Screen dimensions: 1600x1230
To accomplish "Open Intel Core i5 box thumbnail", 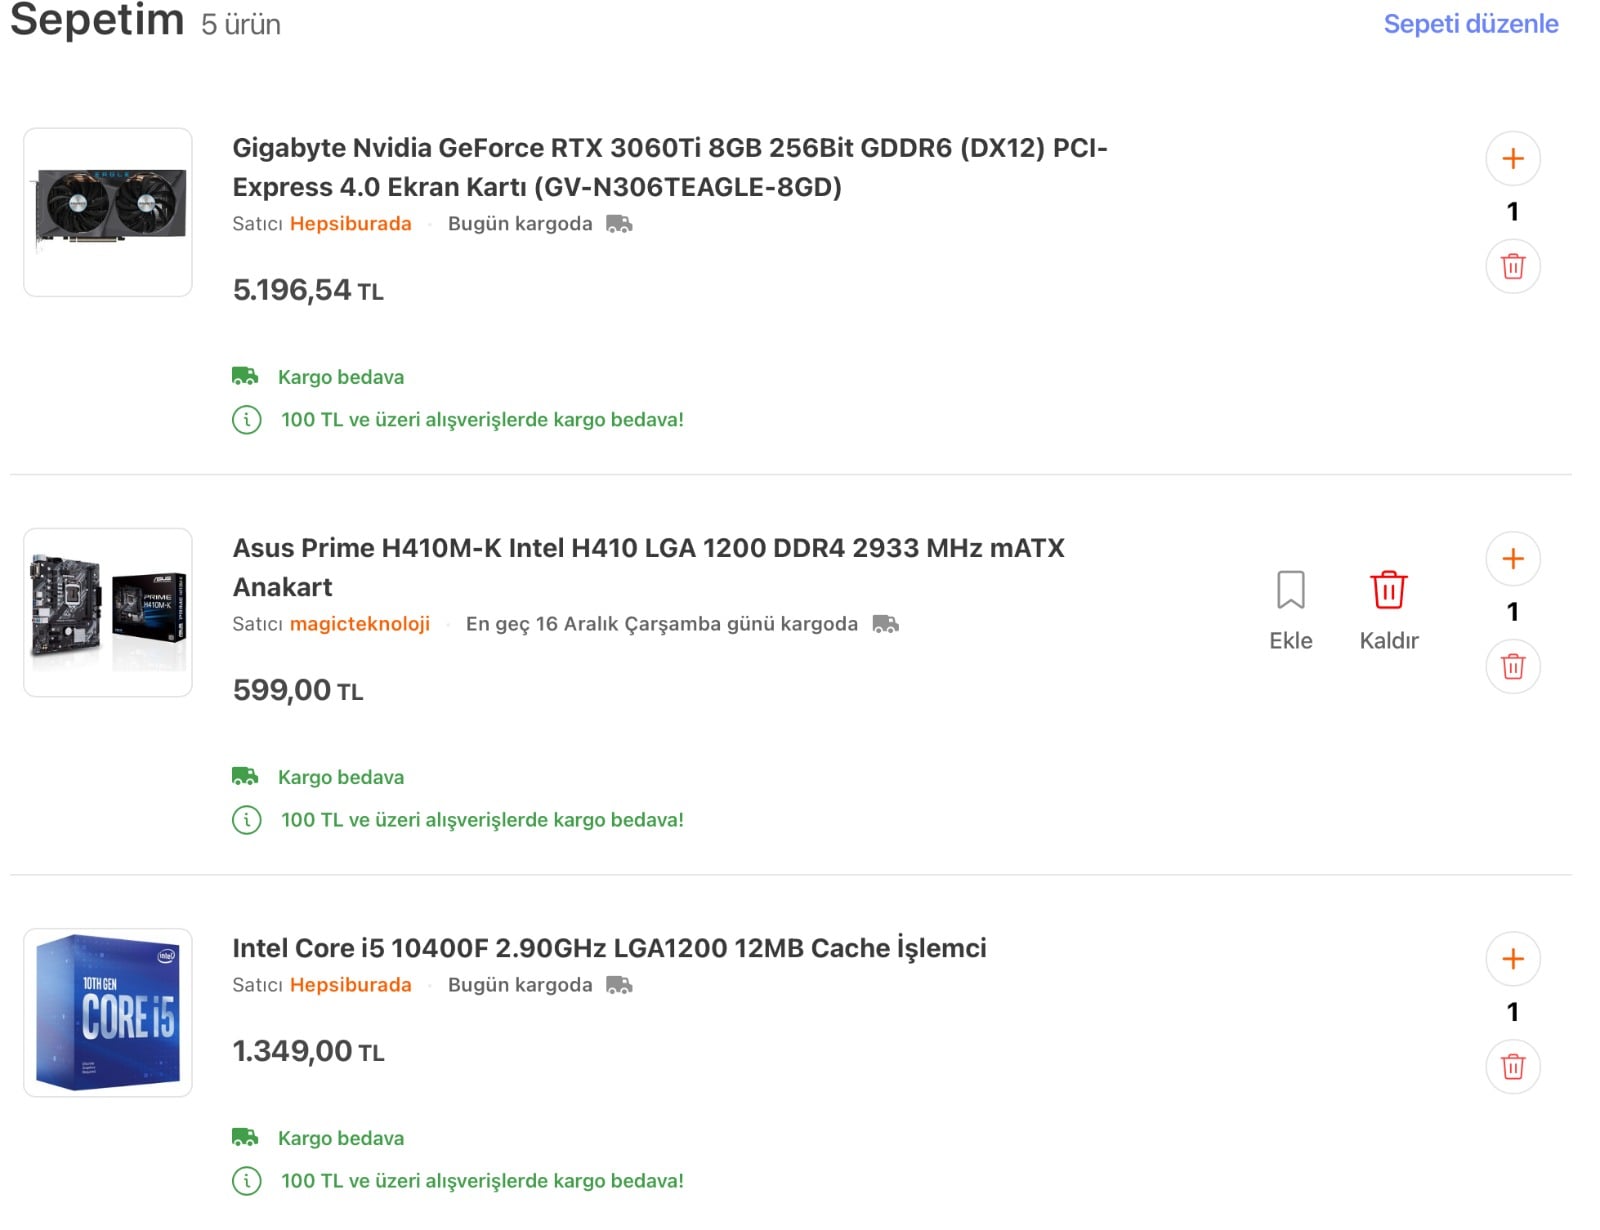I will (x=108, y=1012).
